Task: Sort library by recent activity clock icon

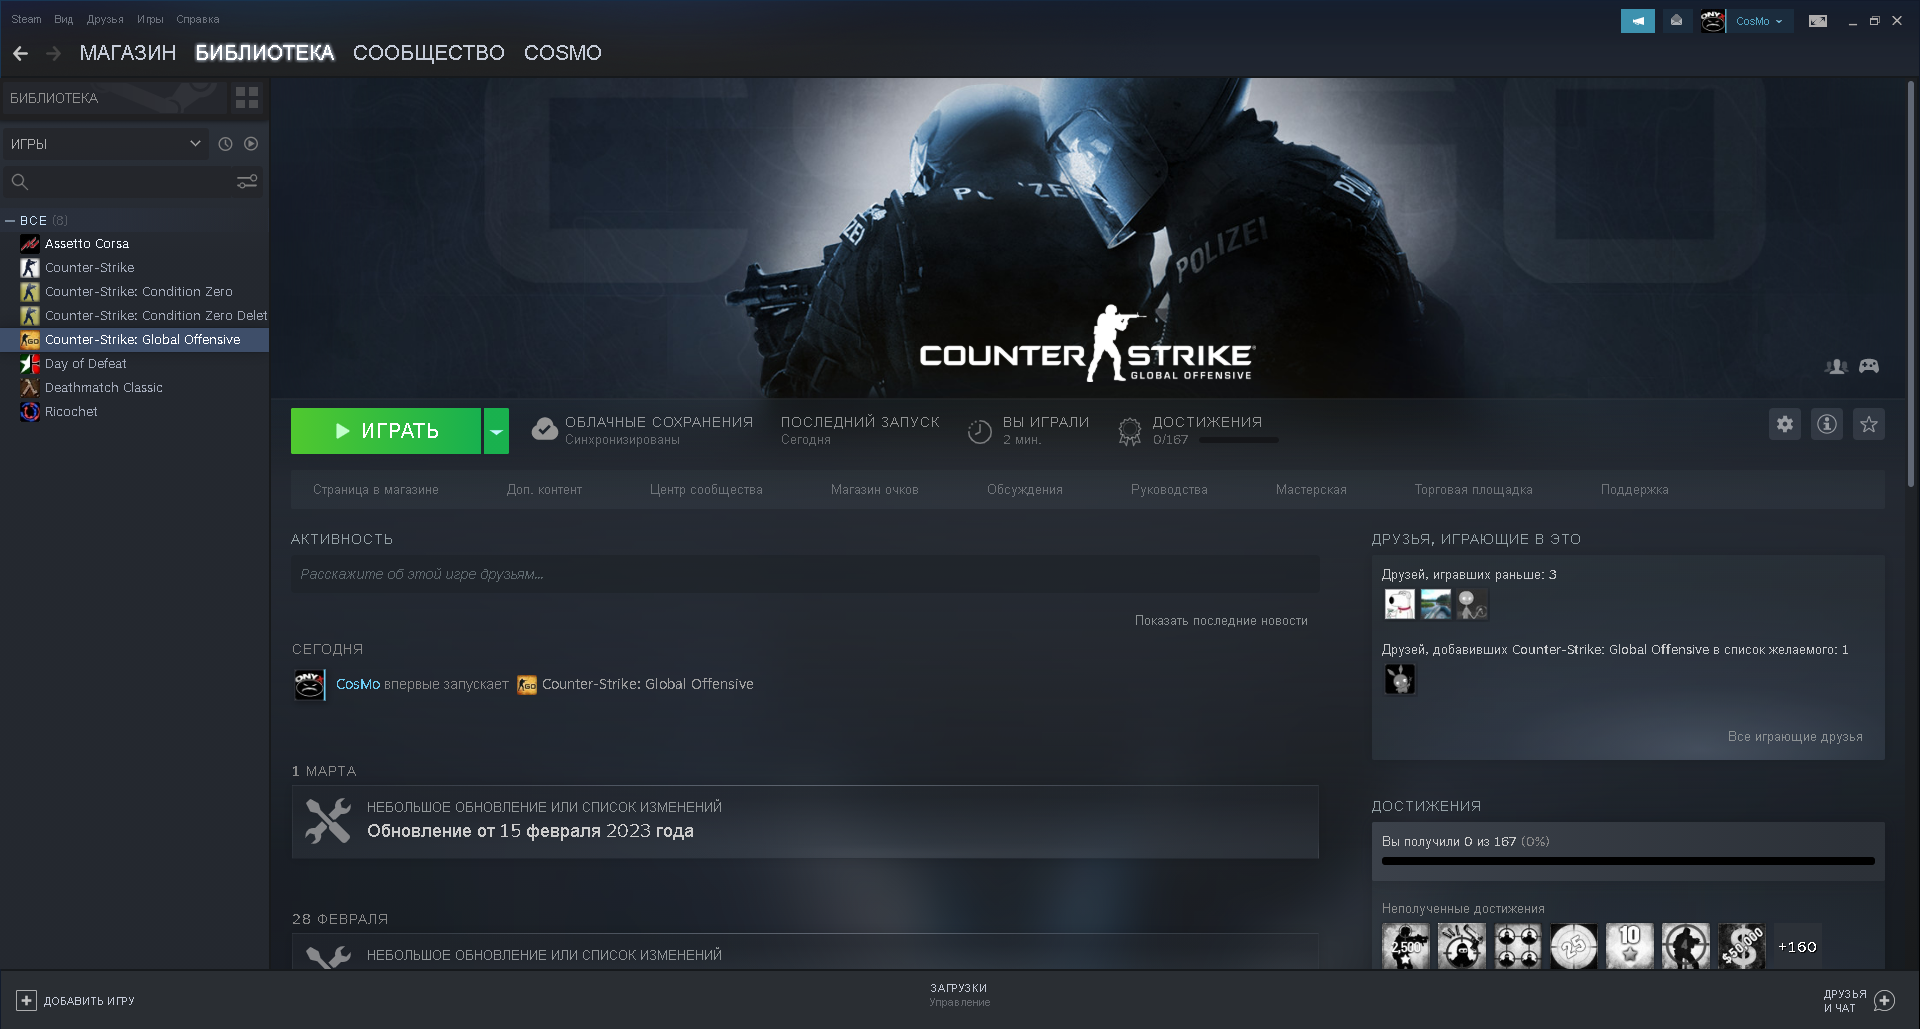Action: [226, 144]
